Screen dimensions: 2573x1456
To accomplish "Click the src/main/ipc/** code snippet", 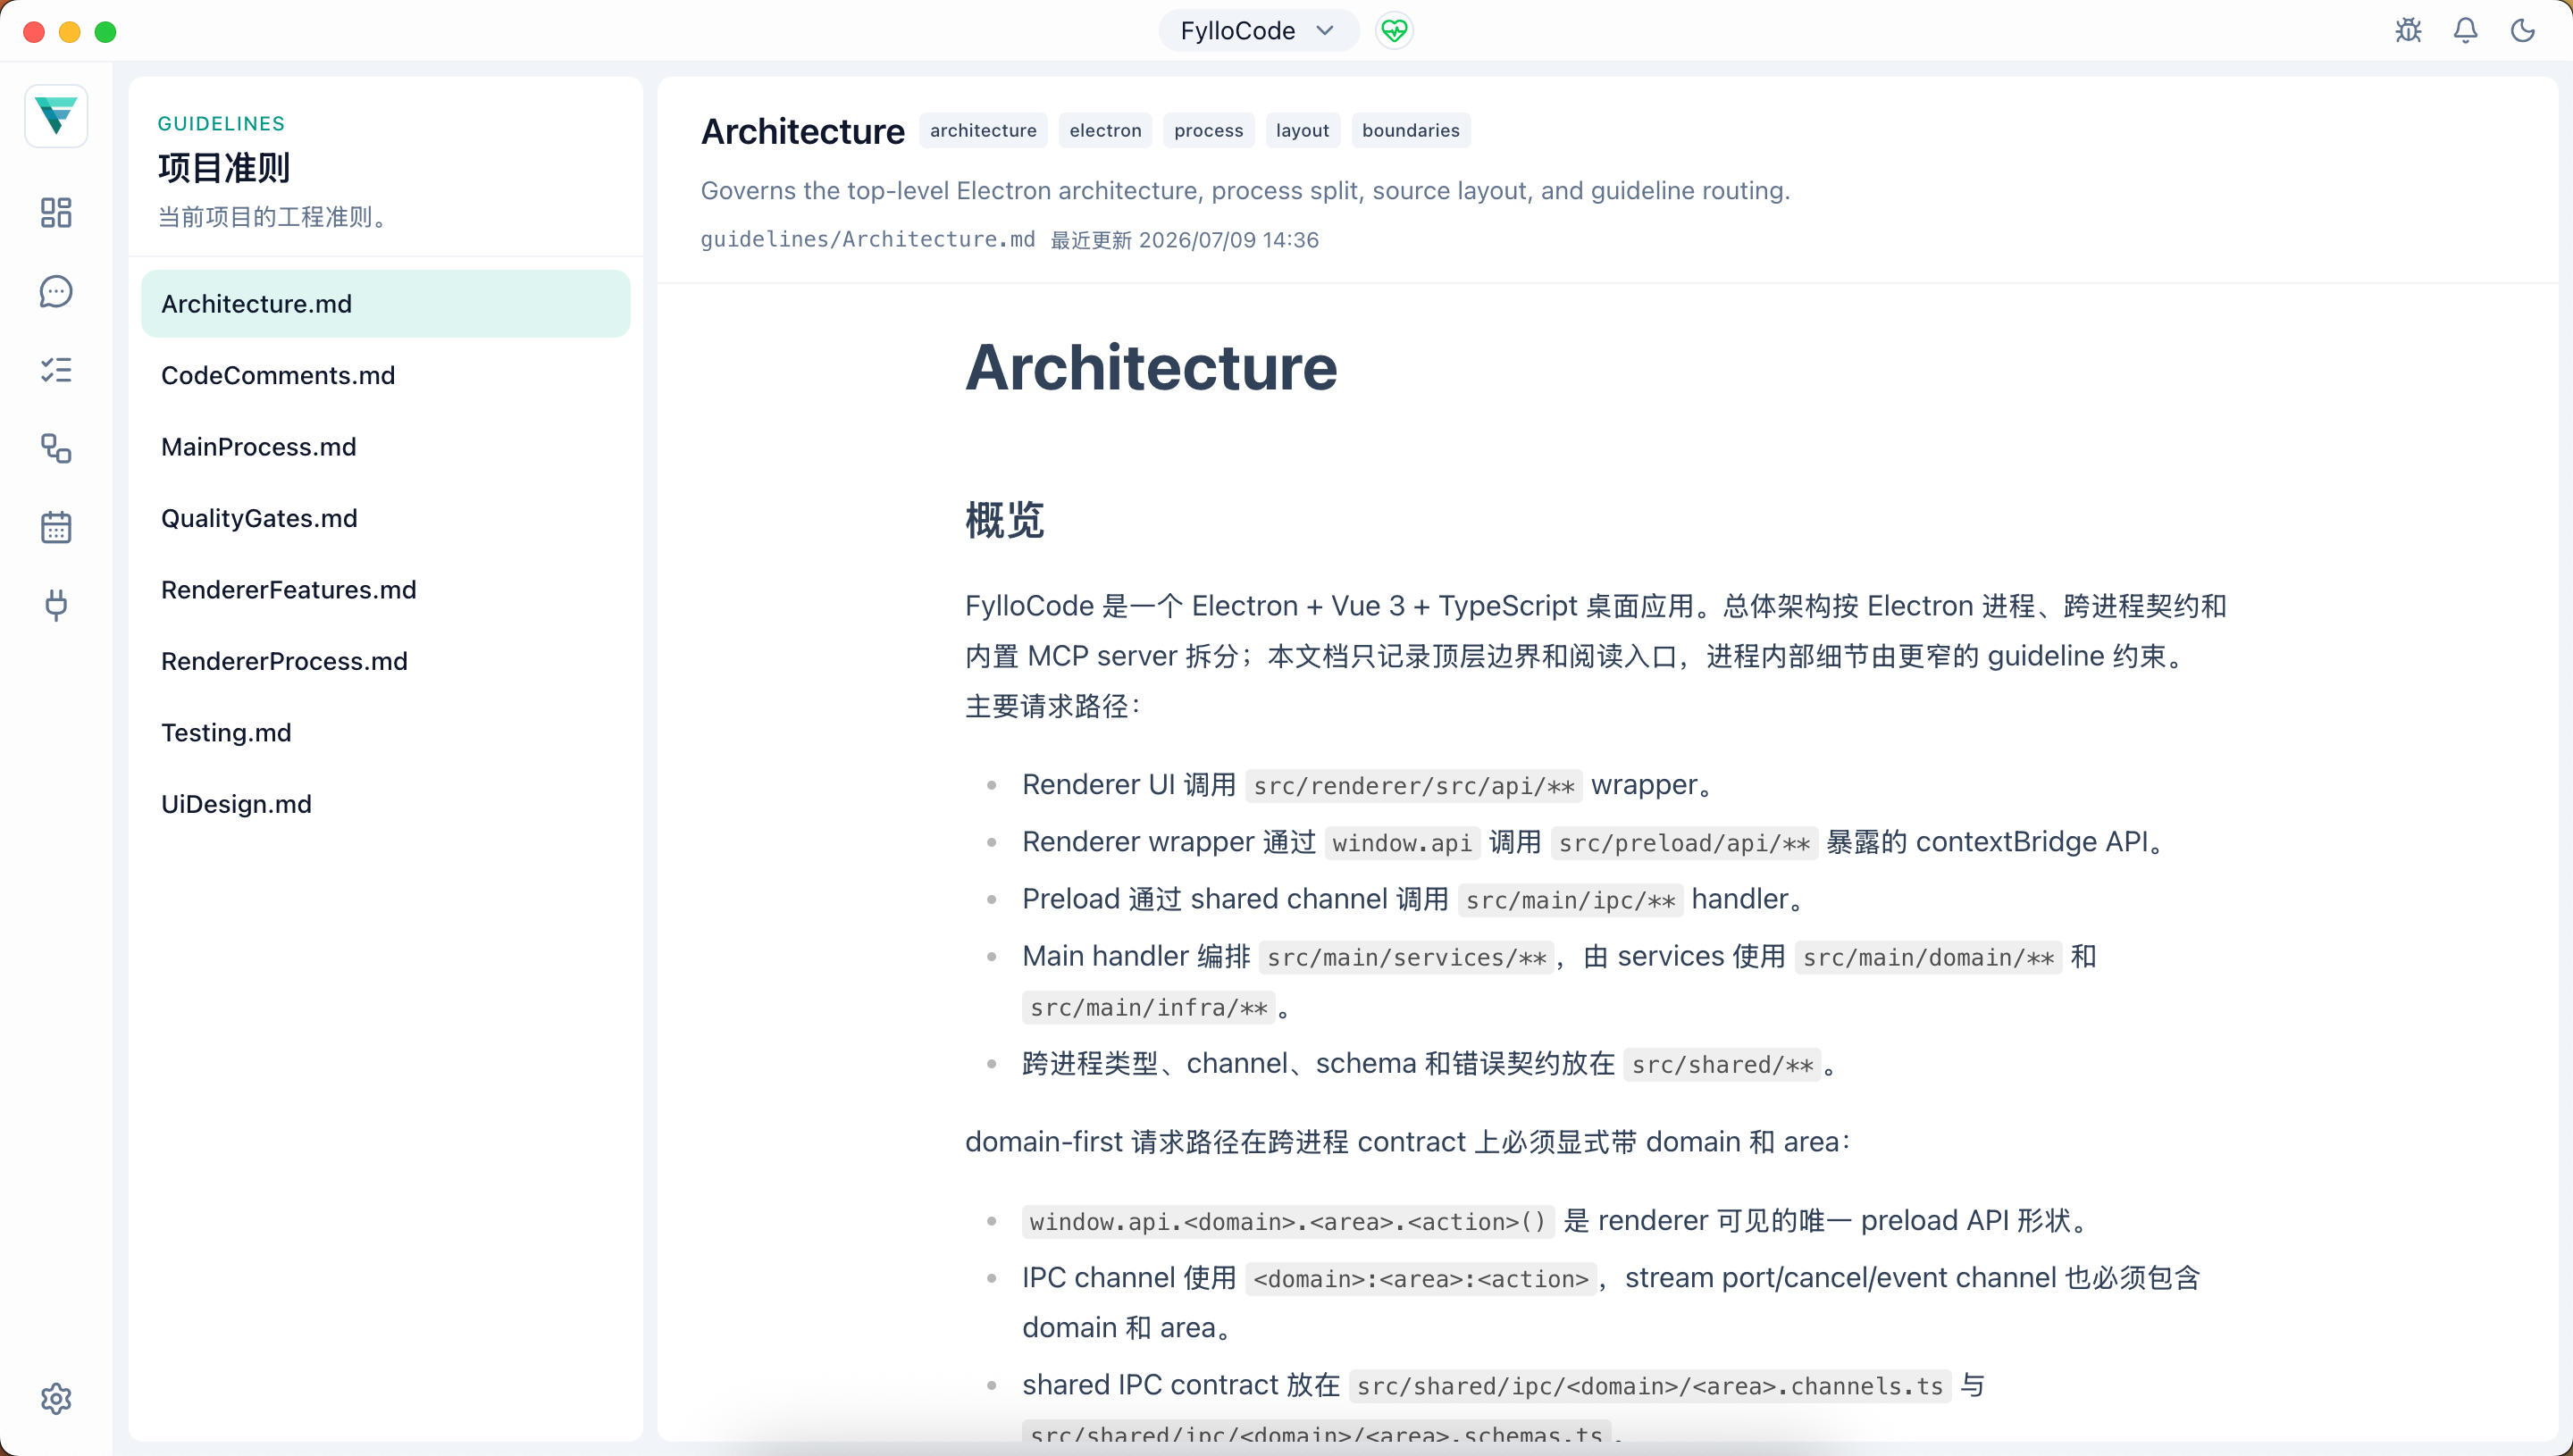I will tap(1570, 900).
